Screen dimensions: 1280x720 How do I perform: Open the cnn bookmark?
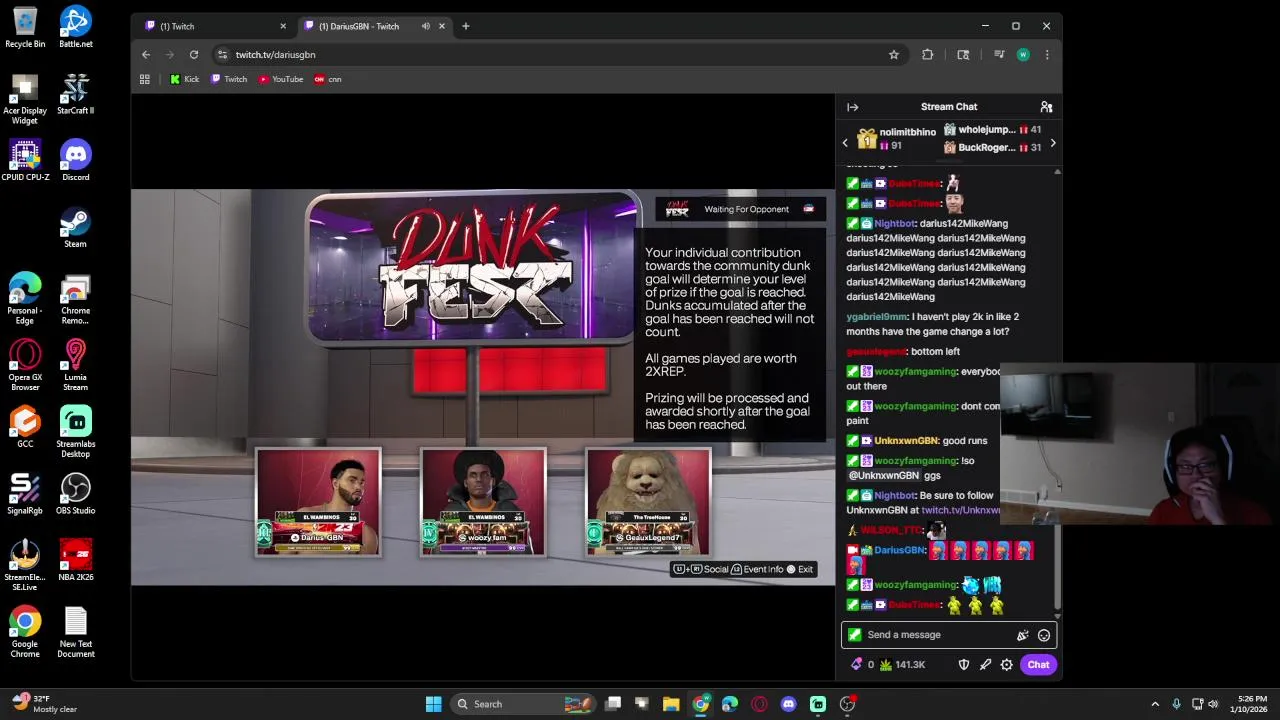click(x=328, y=79)
